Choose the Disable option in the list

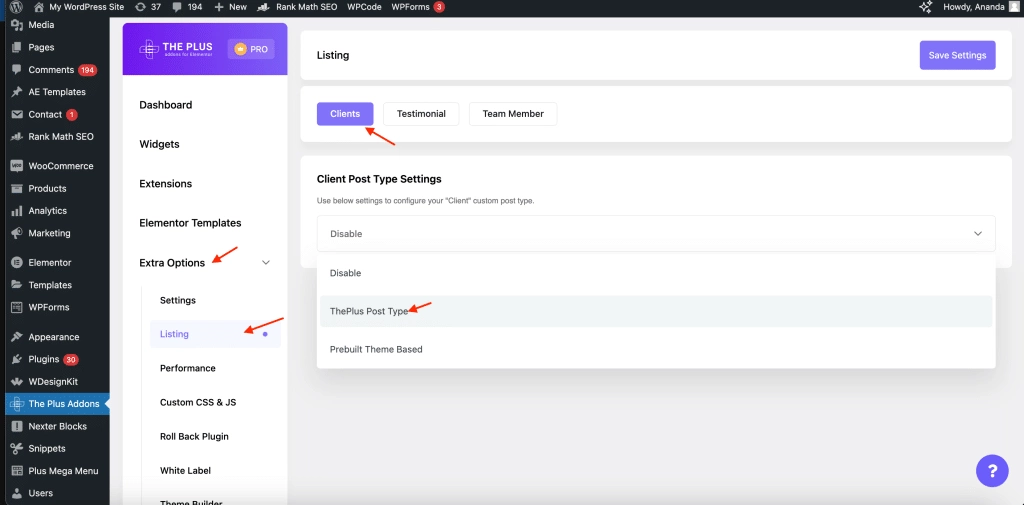pyautogui.click(x=656, y=273)
